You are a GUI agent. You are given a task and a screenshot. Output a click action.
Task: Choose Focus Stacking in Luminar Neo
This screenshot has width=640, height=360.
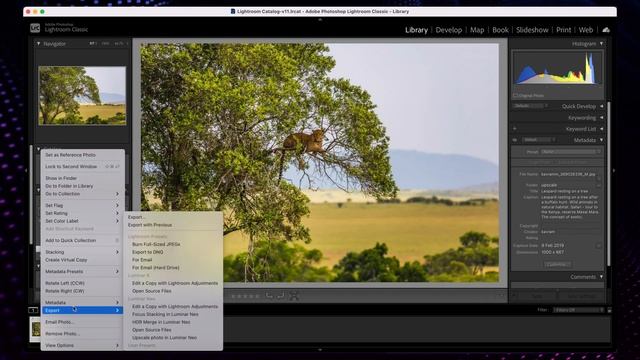(x=173, y=314)
